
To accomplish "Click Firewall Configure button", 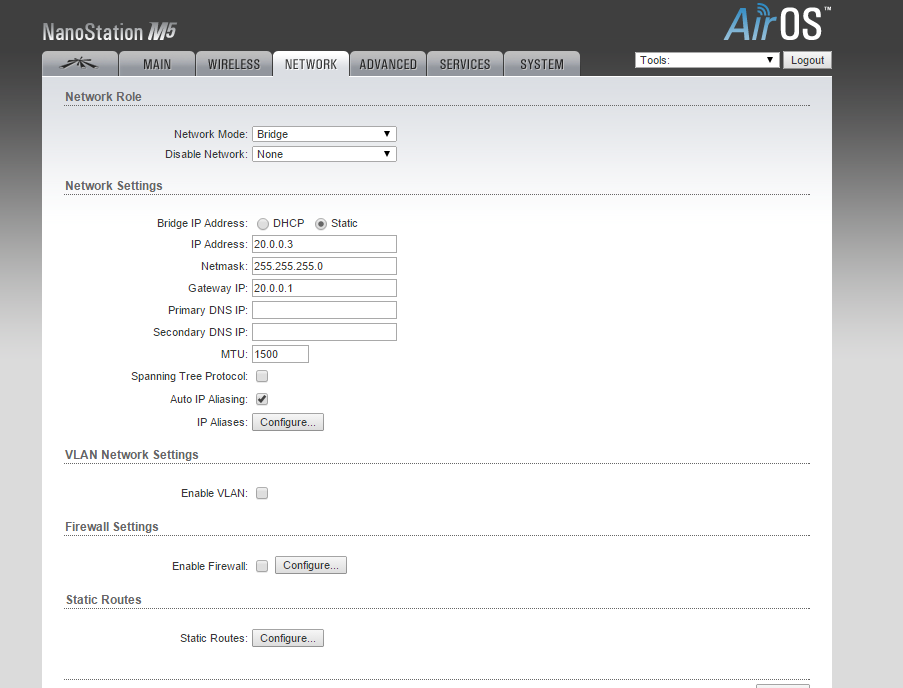I will click(x=311, y=565).
